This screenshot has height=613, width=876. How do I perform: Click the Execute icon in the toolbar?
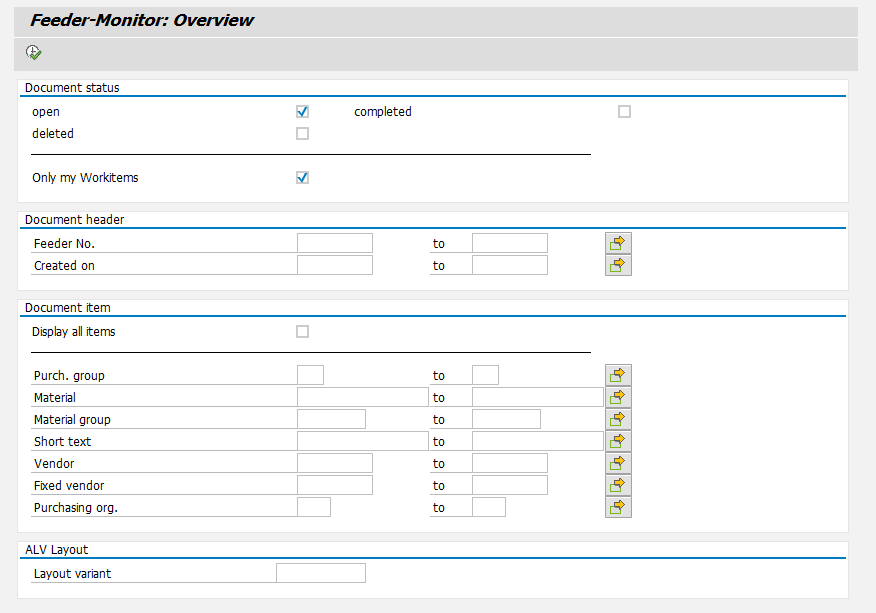(x=33, y=51)
